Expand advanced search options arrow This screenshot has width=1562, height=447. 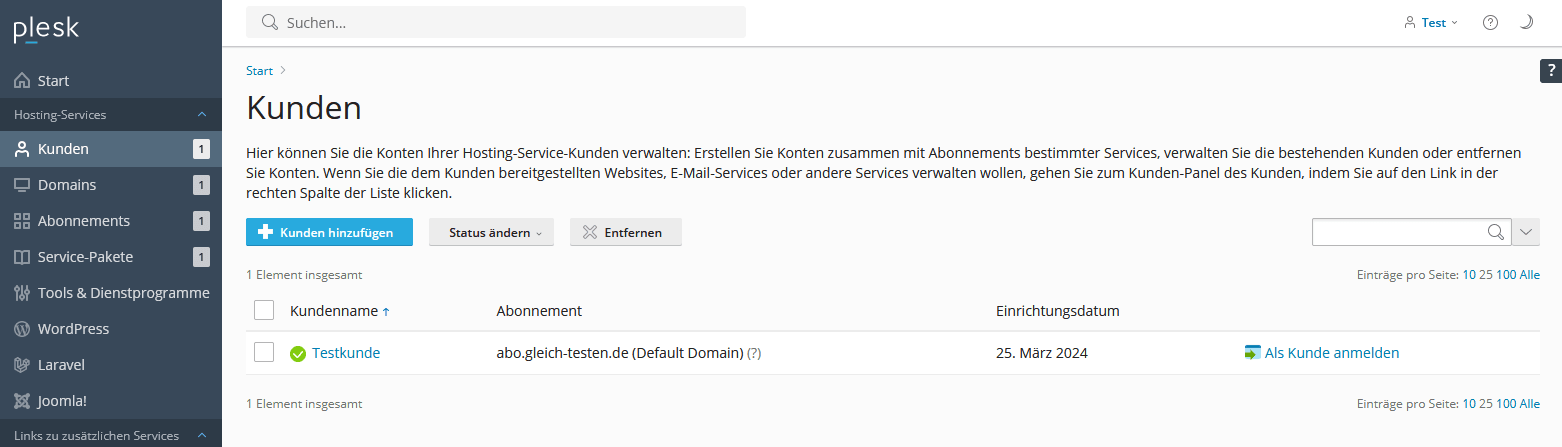(1526, 232)
